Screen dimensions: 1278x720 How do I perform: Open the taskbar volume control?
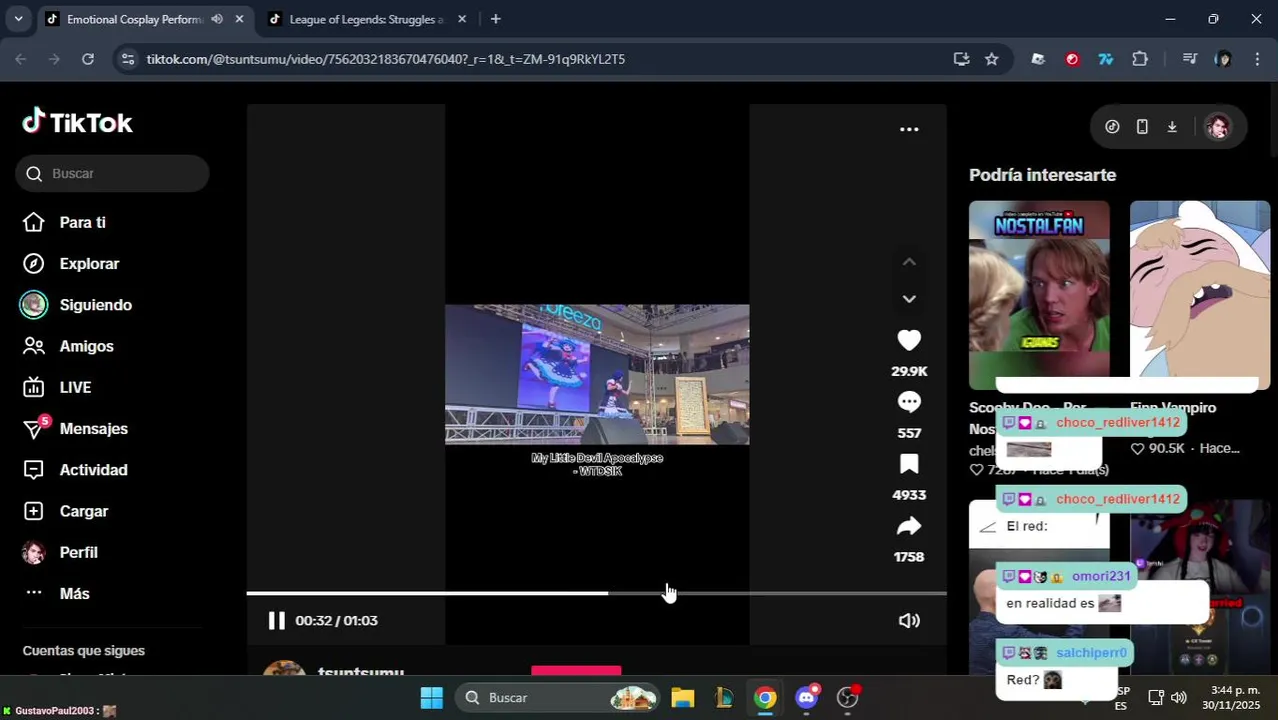[1179, 697]
